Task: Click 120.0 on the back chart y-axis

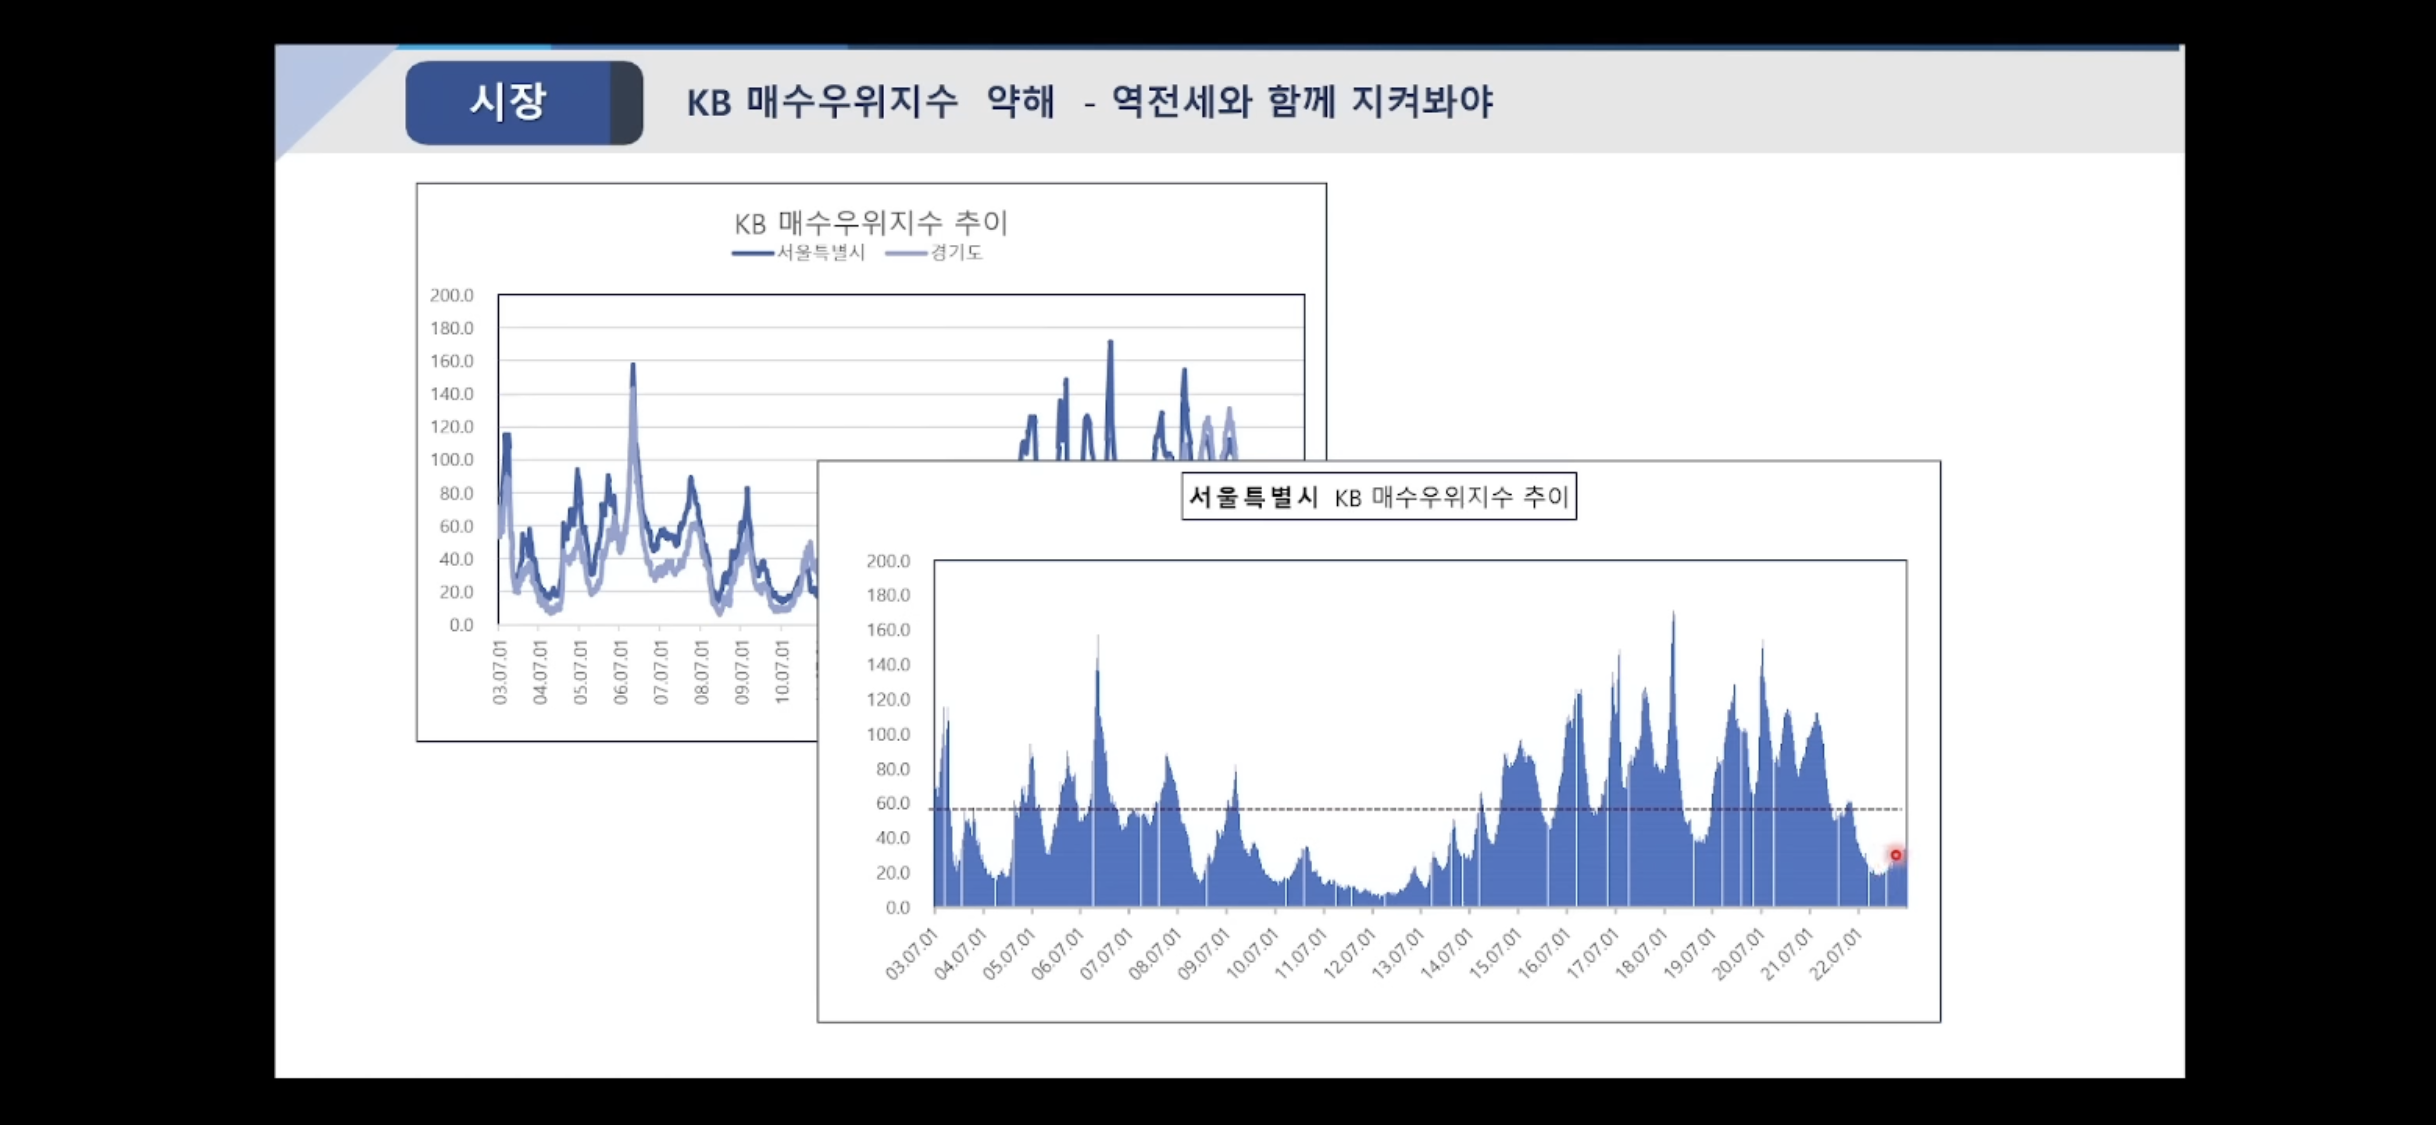Action: coord(452,427)
